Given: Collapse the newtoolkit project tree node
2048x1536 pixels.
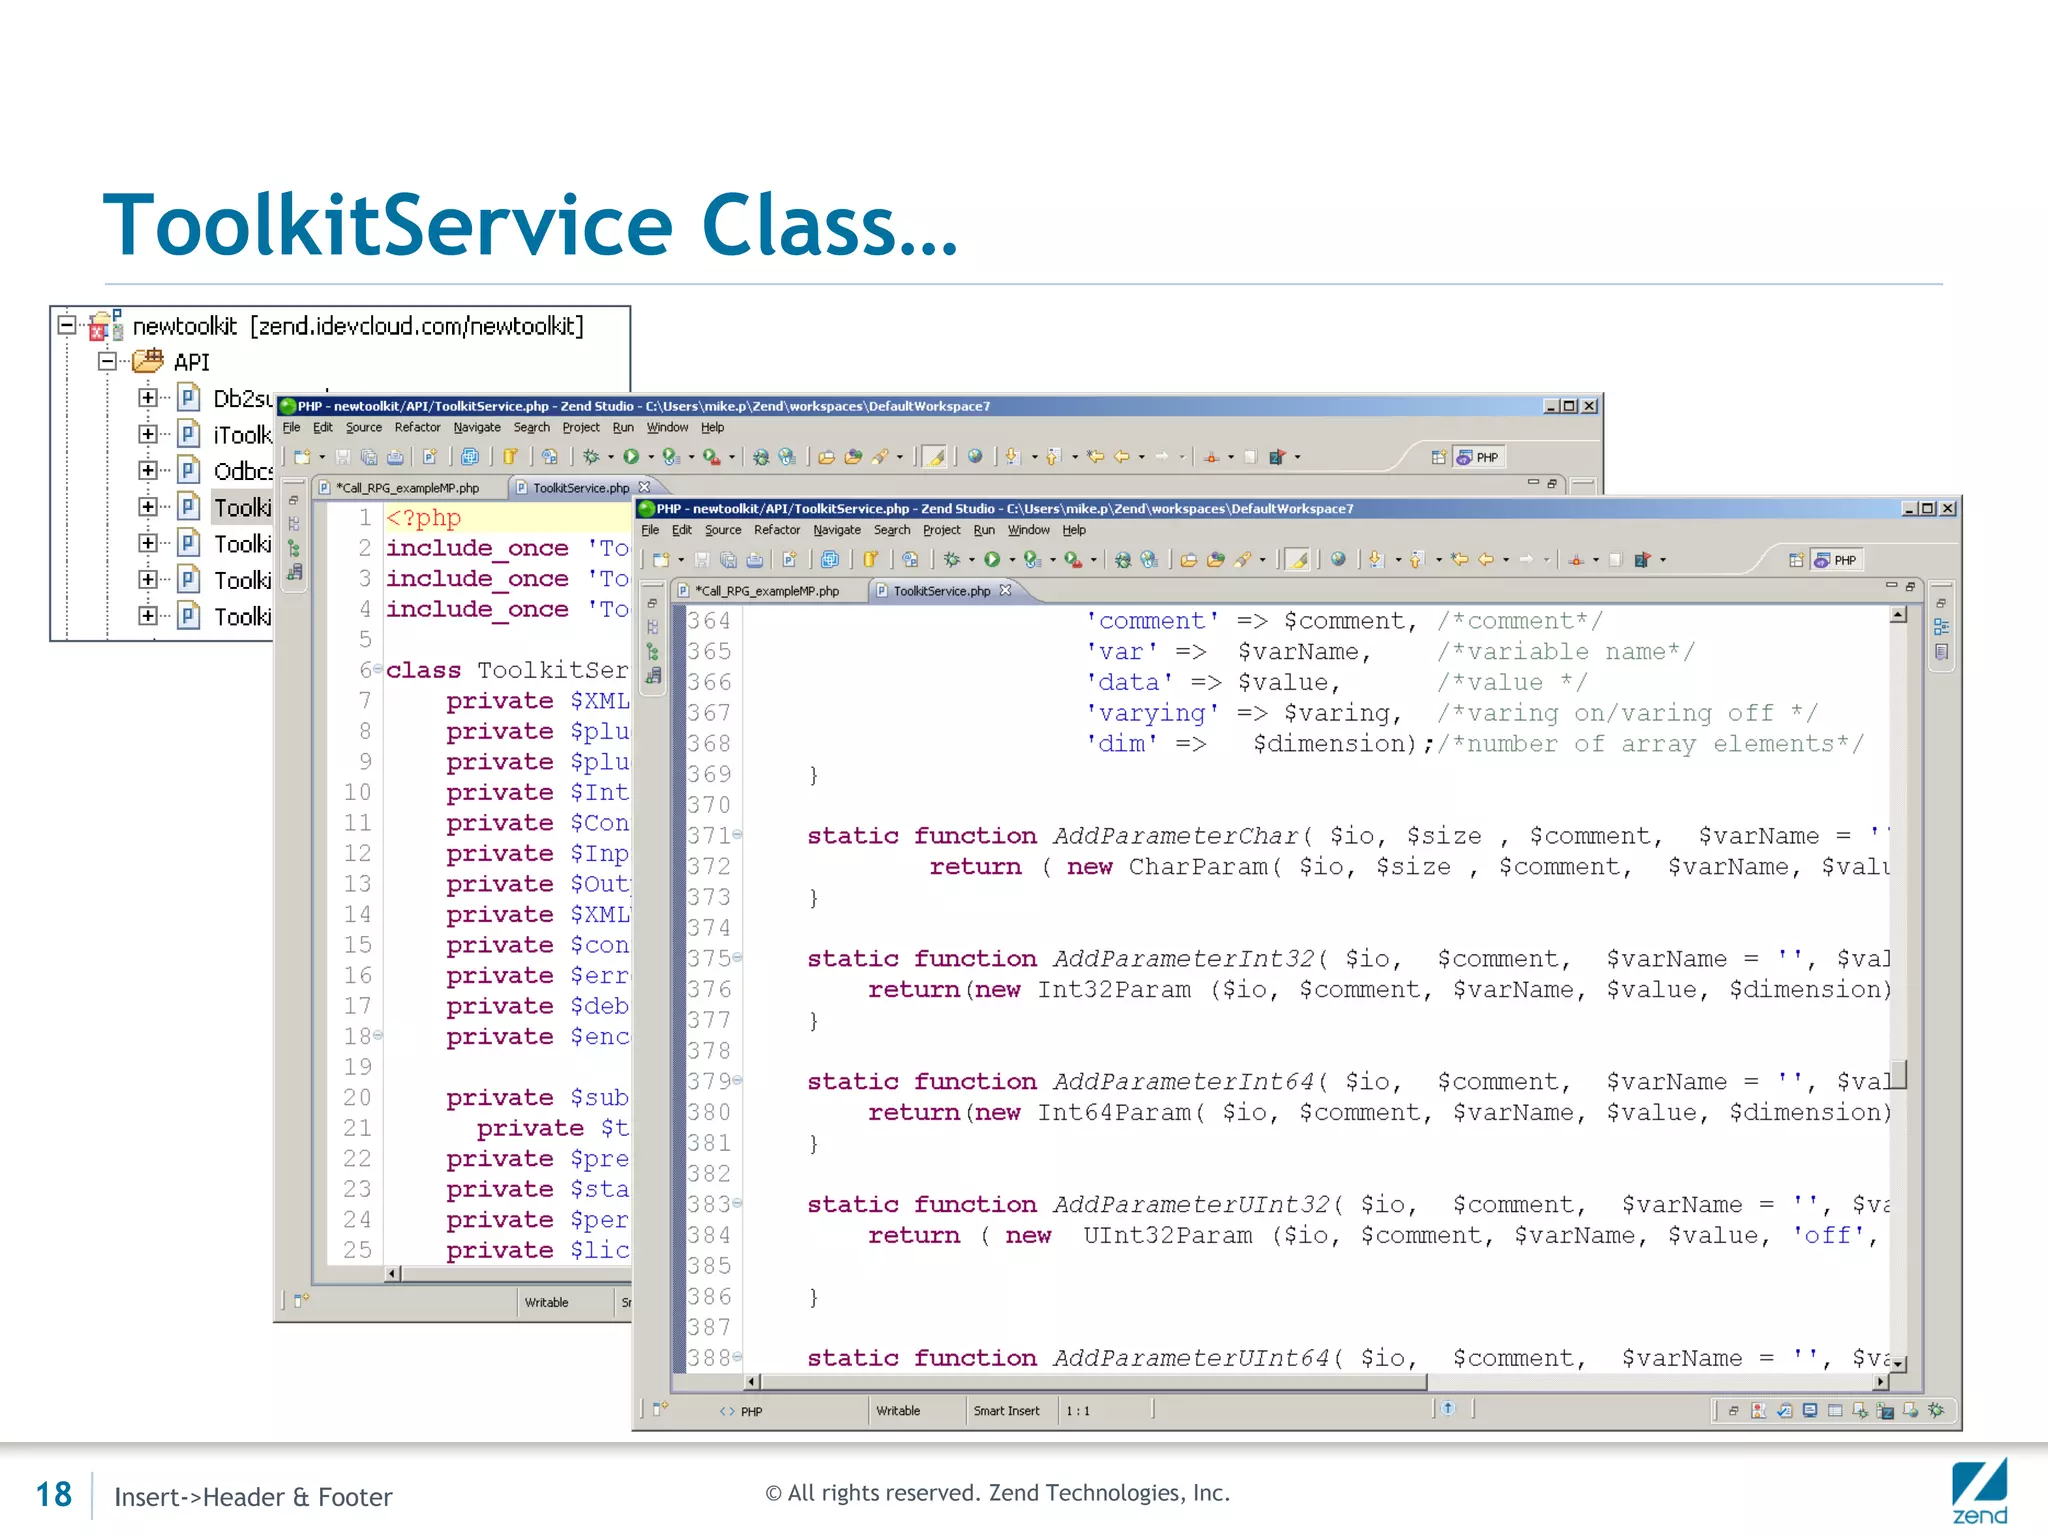Looking at the screenshot, I should 67,325.
